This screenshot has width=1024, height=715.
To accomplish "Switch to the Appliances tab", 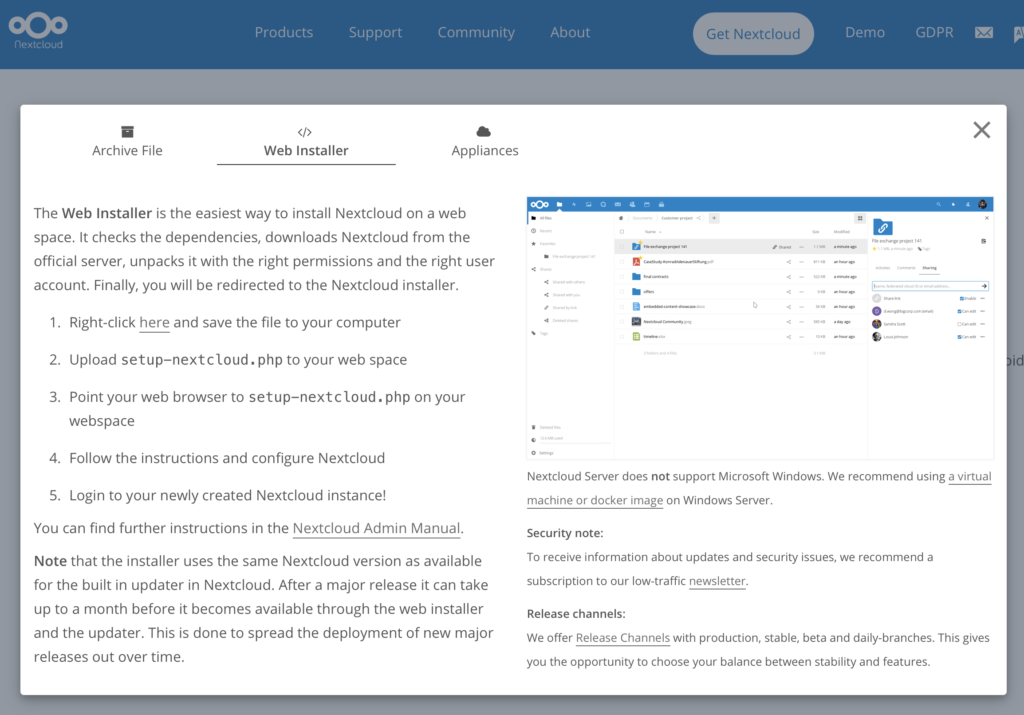I will (484, 150).
